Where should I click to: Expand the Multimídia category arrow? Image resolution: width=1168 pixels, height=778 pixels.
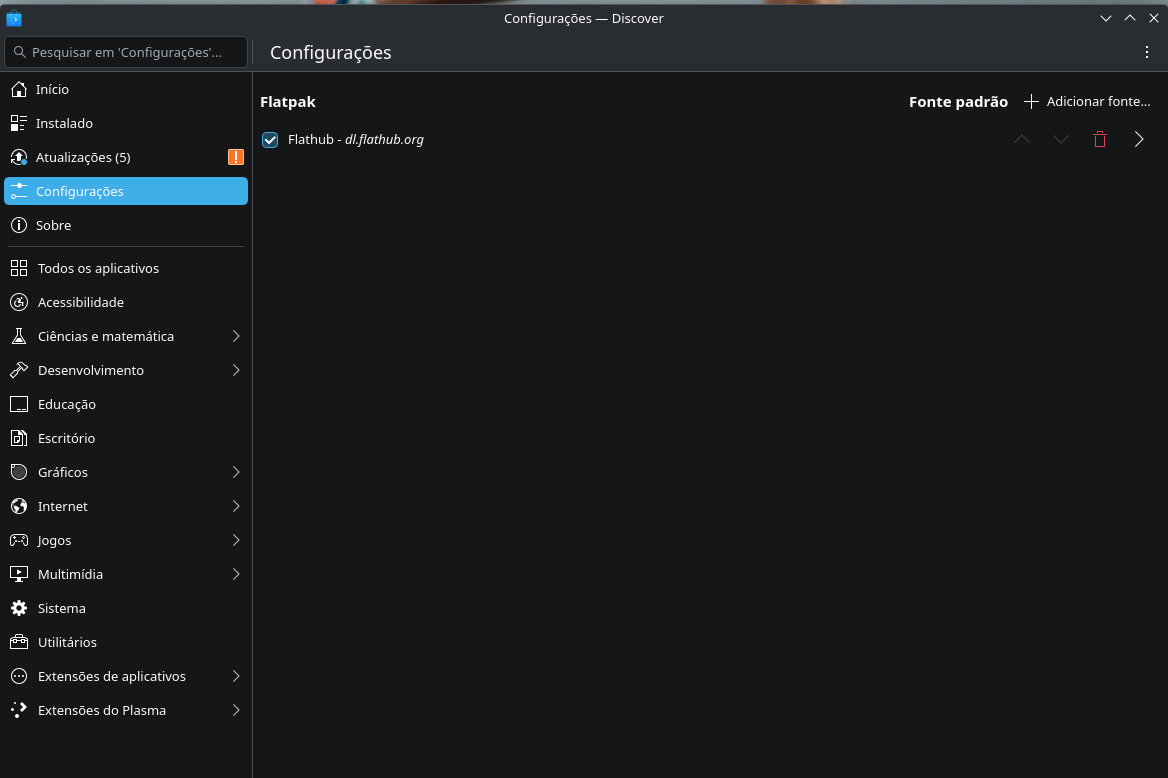coord(236,574)
